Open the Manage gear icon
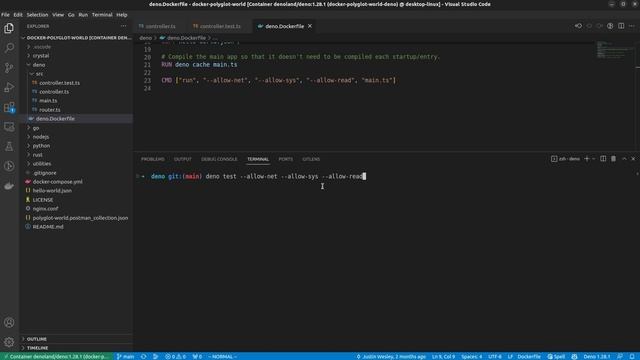This screenshot has height=360, width=640. click(9, 342)
